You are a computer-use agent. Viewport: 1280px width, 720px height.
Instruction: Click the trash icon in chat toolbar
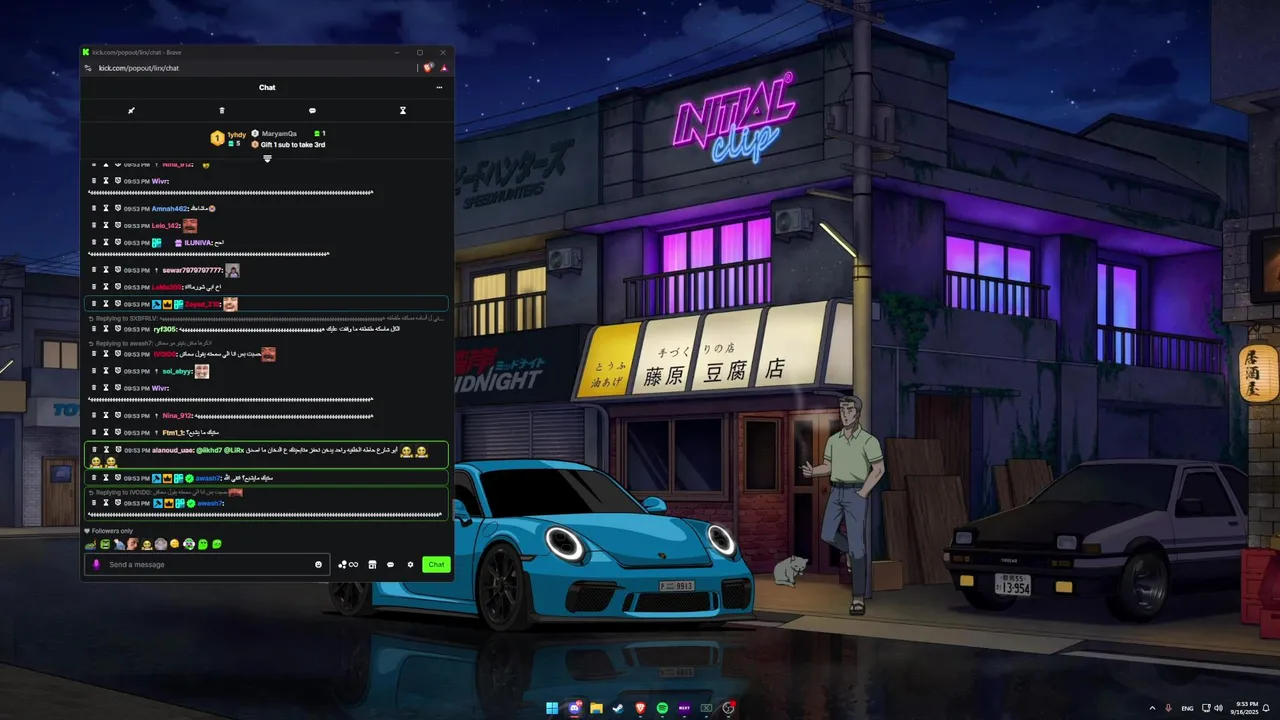(222, 111)
